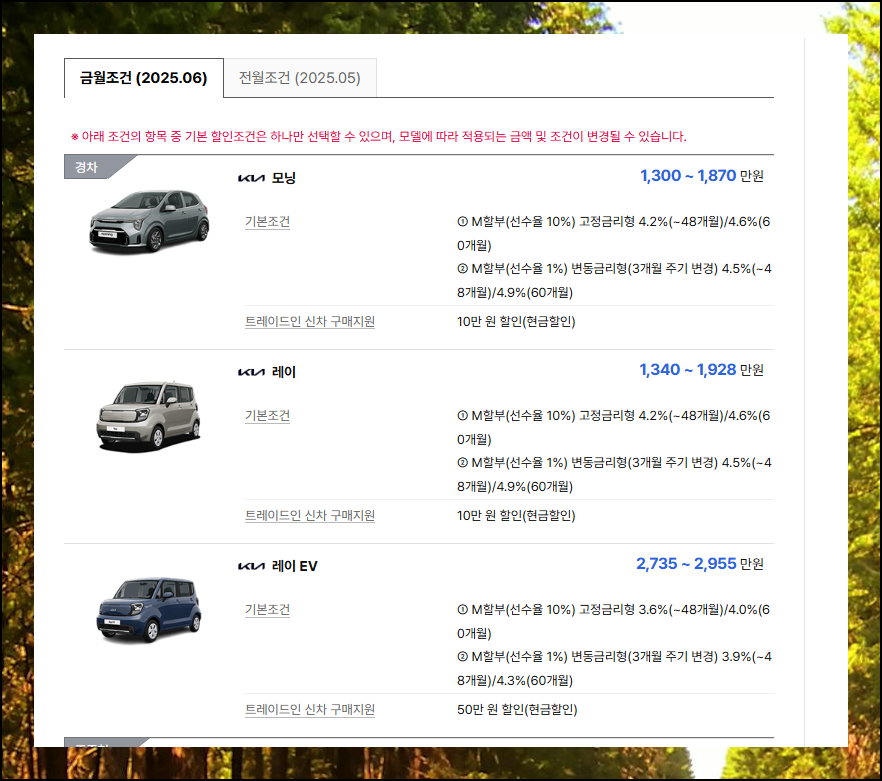
Task: Open 기본조건 link under 레이 EV
Action: tap(267, 610)
